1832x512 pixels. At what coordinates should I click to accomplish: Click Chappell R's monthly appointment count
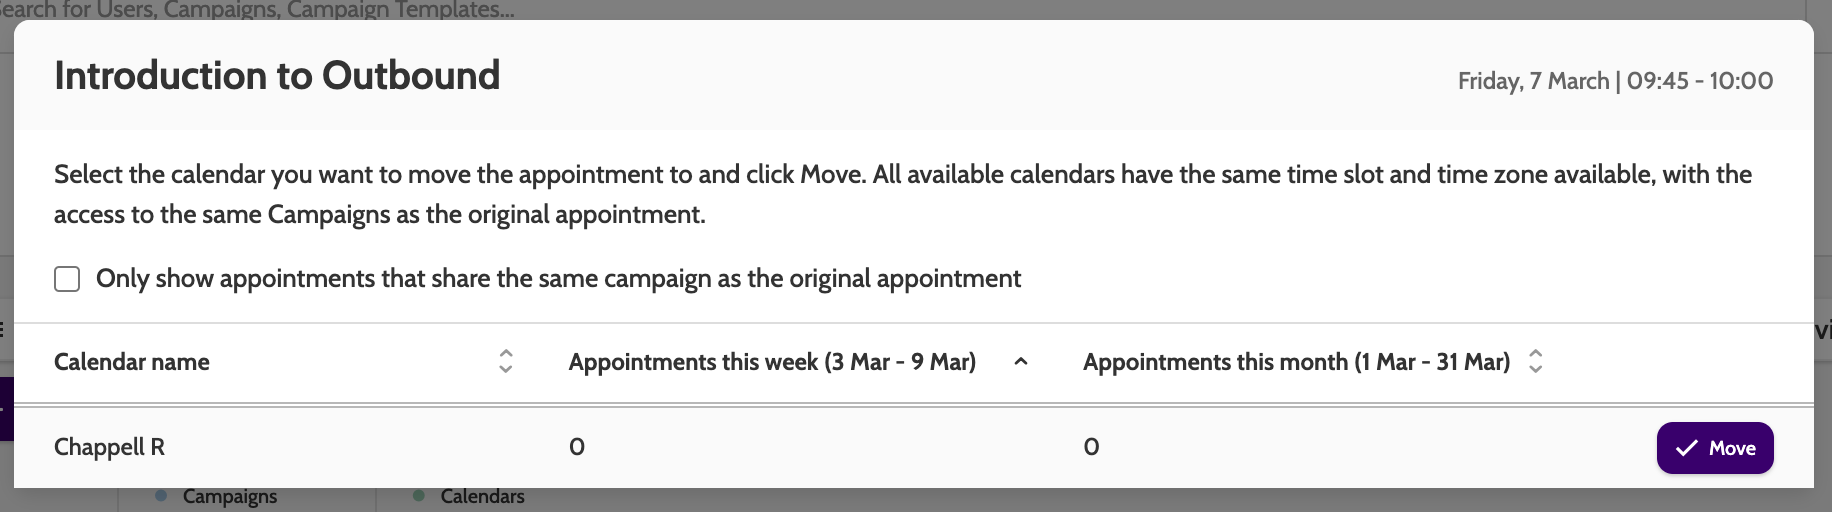[1091, 447]
